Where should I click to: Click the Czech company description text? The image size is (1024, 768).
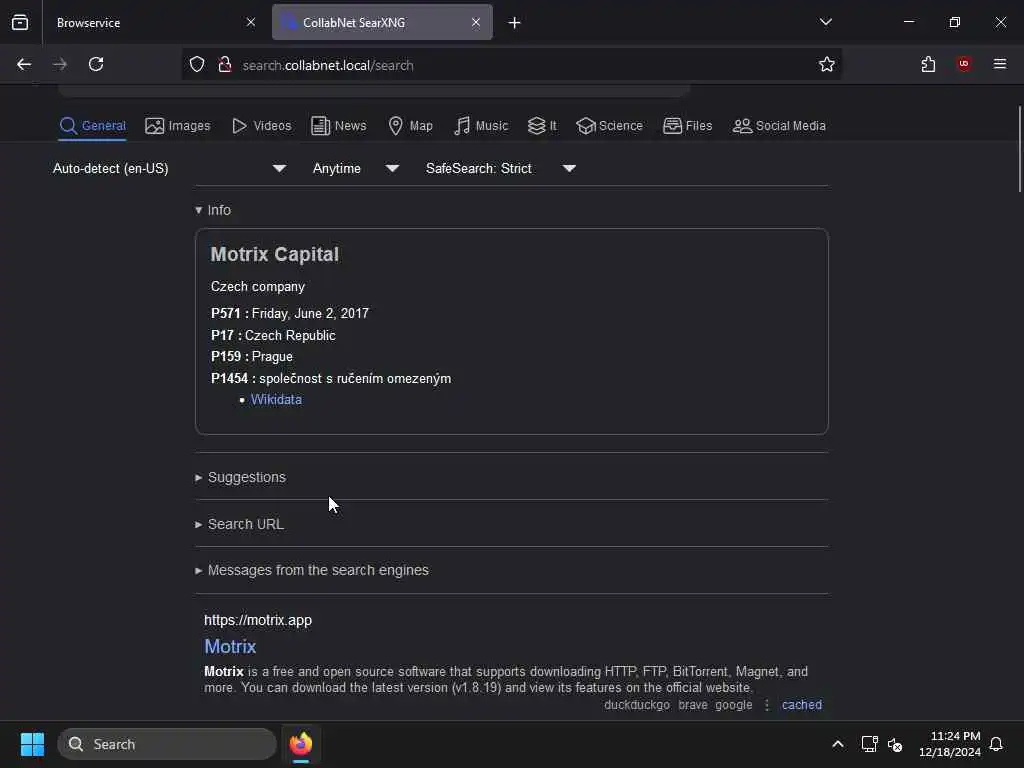click(x=258, y=287)
